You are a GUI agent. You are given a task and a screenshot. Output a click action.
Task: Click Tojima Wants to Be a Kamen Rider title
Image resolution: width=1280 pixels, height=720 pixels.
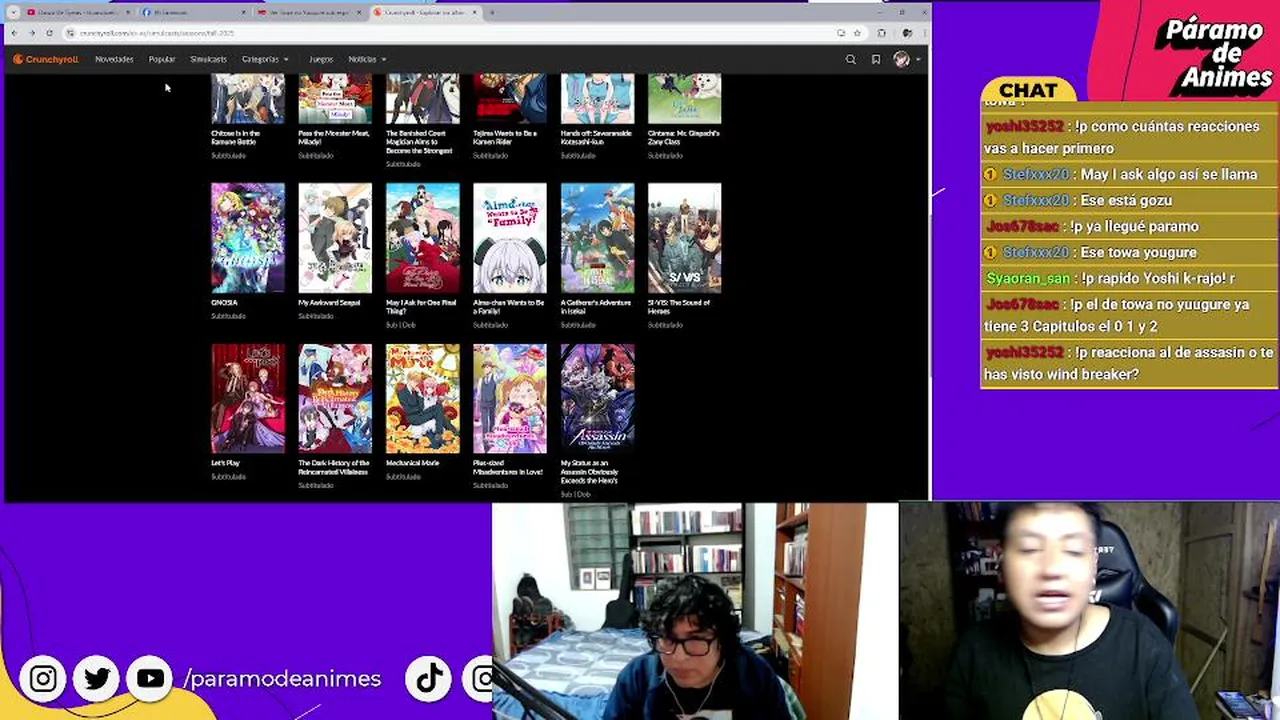(505, 137)
